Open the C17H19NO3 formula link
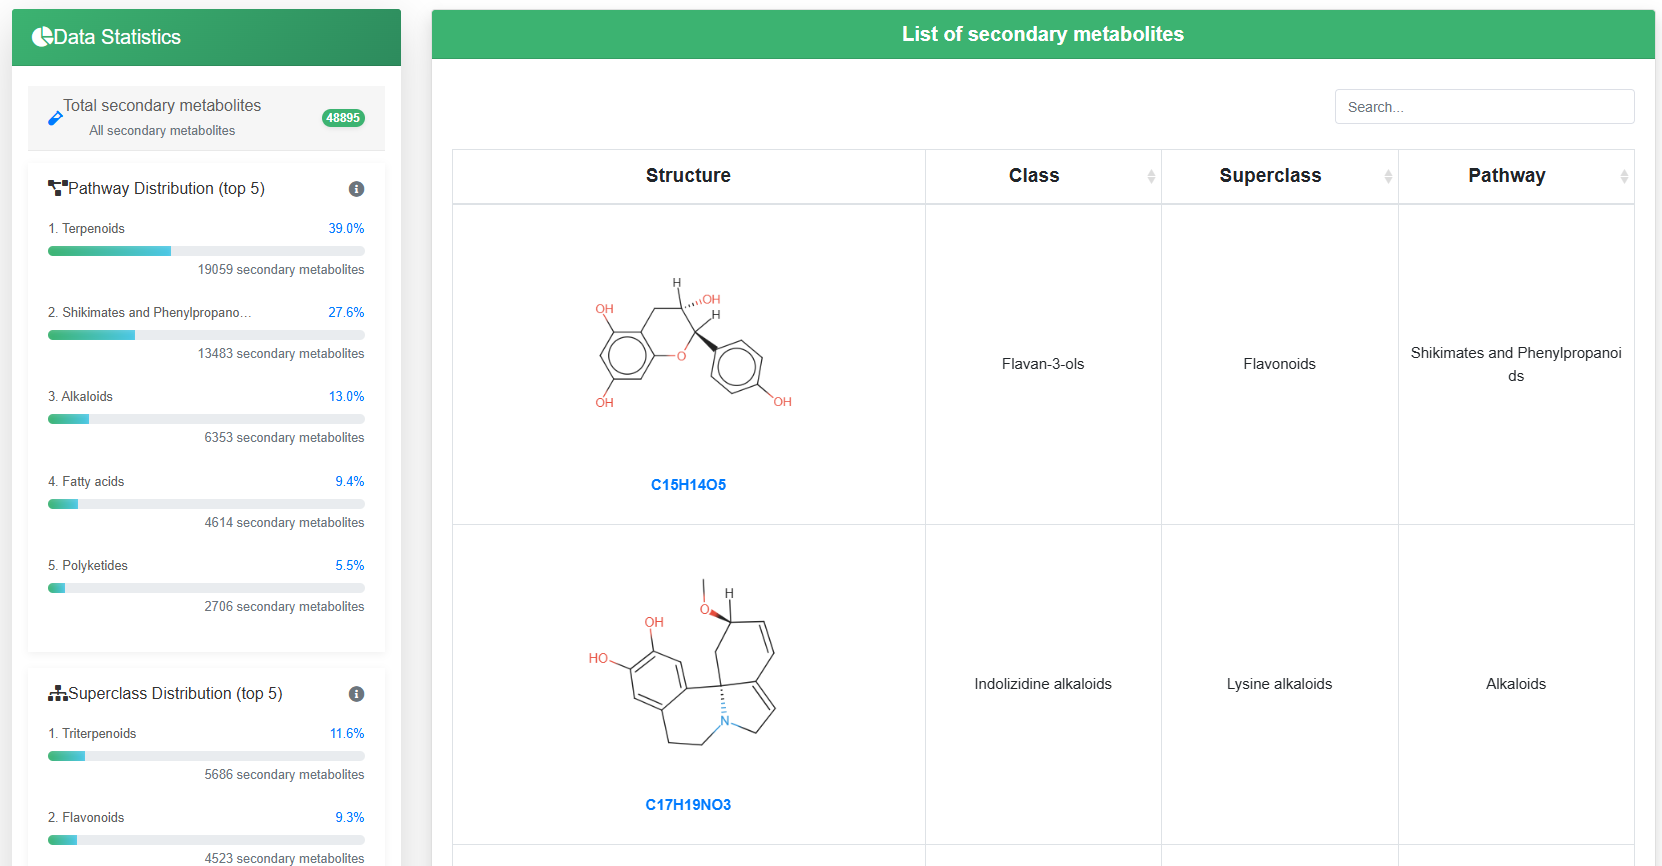Image resolution: width=1662 pixels, height=866 pixels. tap(688, 805)
